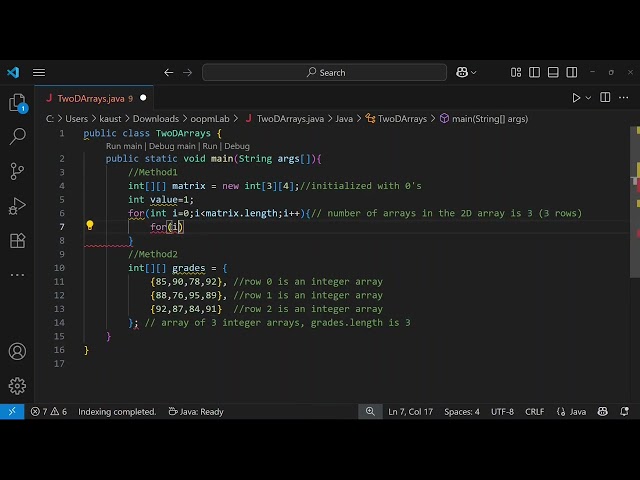Open the Manage gear icon
Viewport: 640px width, 480px height.
(x=17, y=386)
